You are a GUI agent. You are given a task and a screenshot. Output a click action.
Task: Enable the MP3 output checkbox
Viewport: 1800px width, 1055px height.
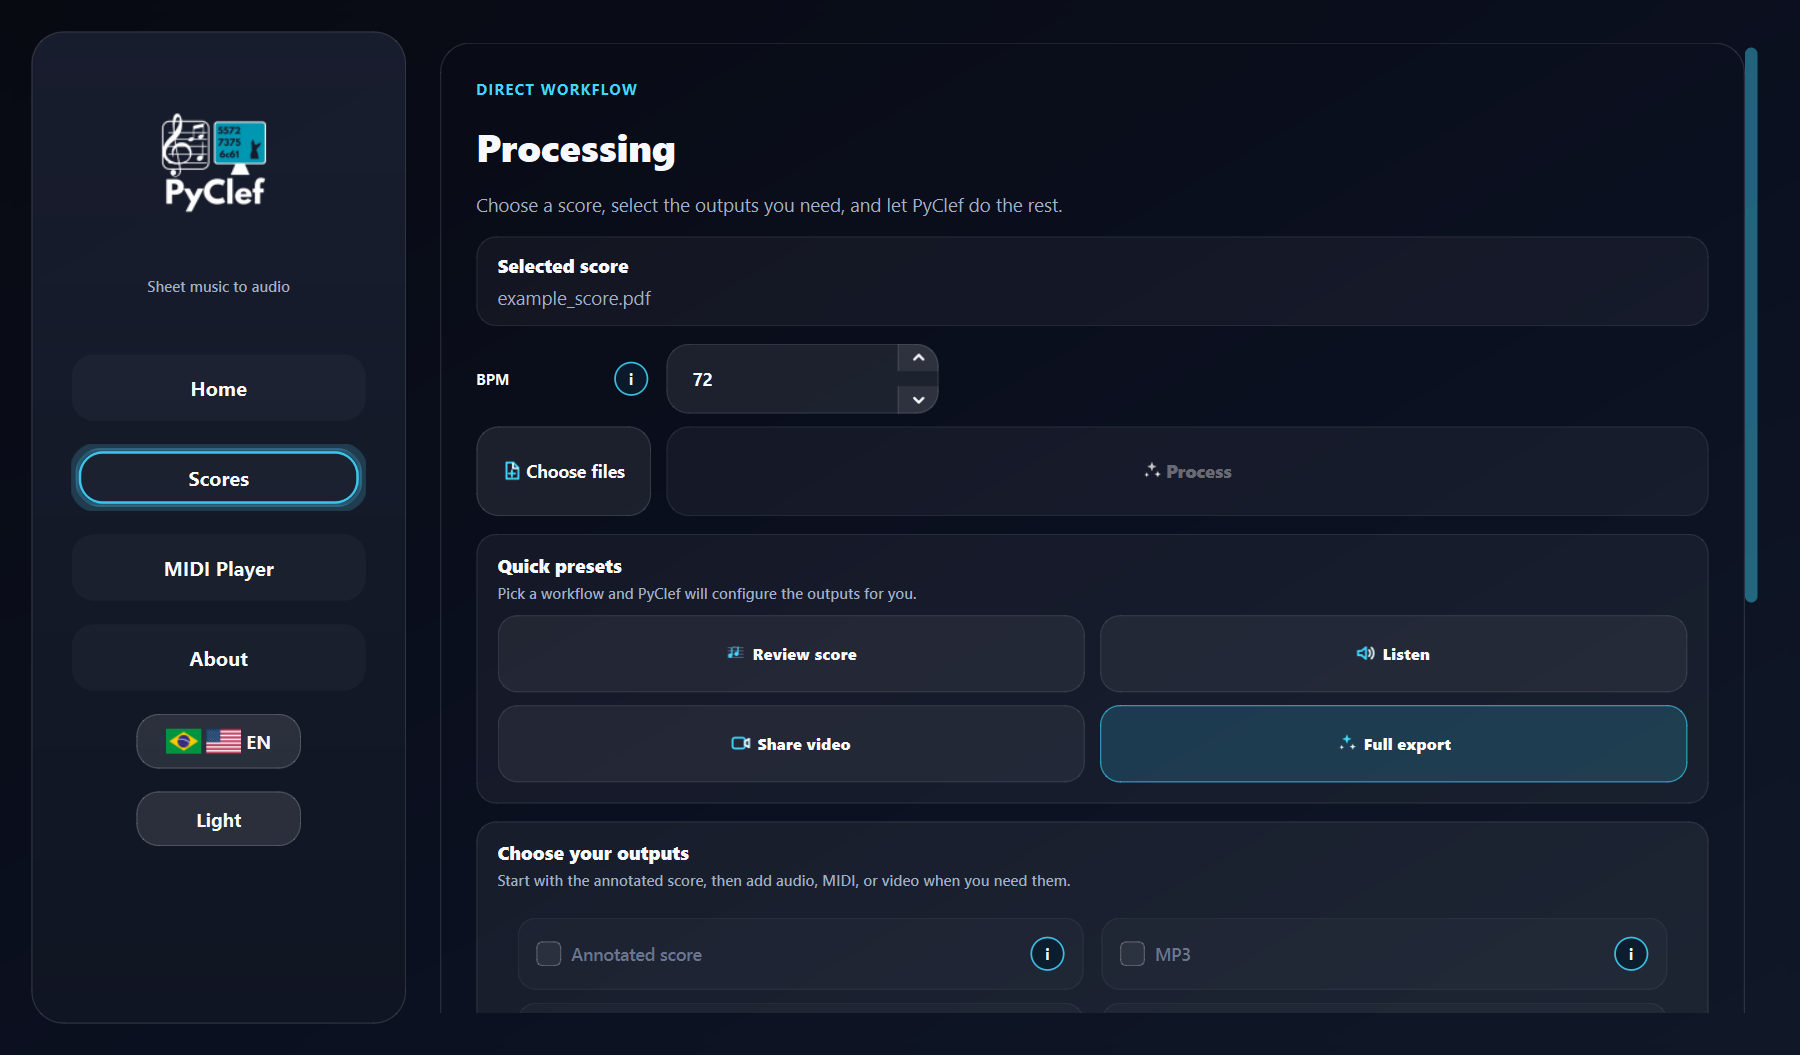[1132, 954]
